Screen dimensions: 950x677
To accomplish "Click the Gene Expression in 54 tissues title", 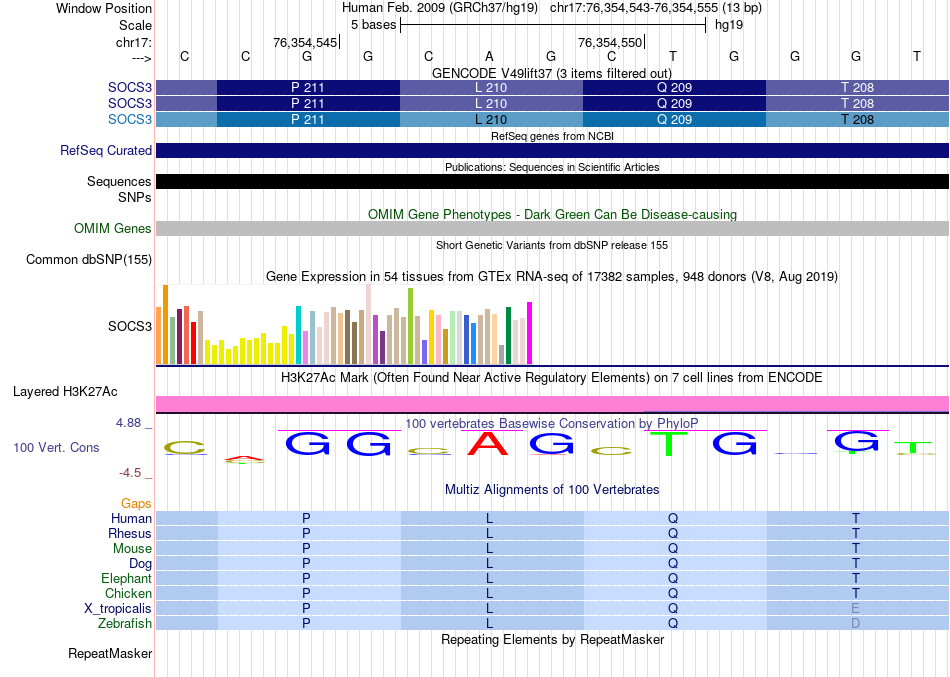I will [x=552, y=276].
